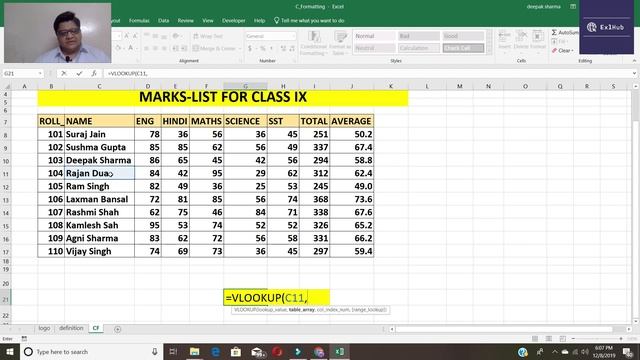
Task: Open the Help ribbon tab
Action: [260, 20]
